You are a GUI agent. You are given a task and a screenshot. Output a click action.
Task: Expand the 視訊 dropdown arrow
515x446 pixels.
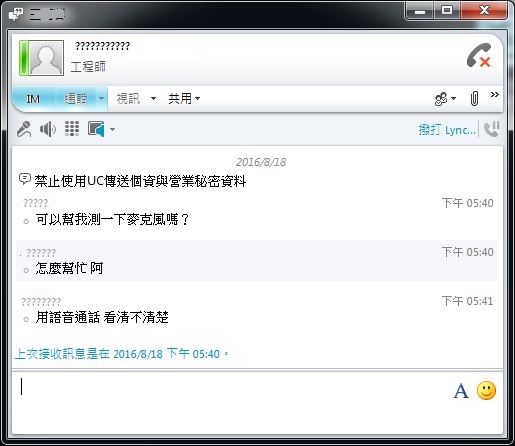(x=153, y=99)
